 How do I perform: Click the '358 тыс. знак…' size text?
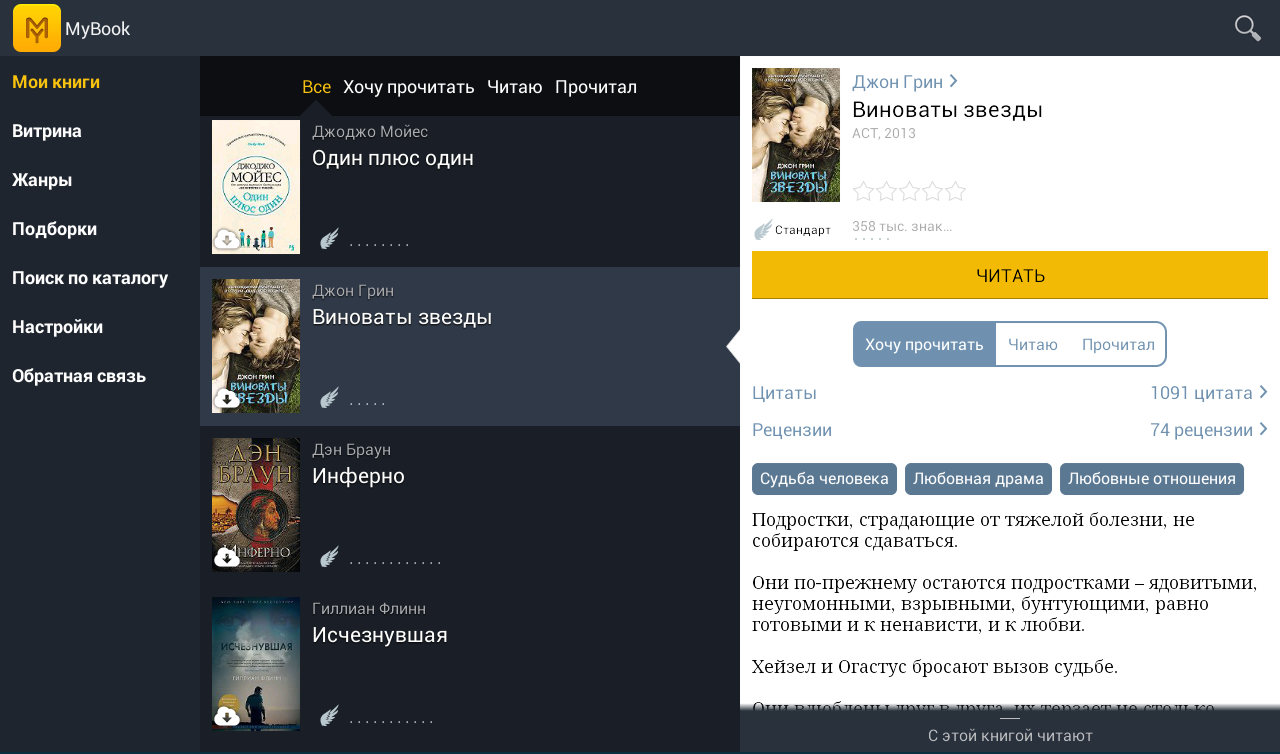[x=902, y=226]
